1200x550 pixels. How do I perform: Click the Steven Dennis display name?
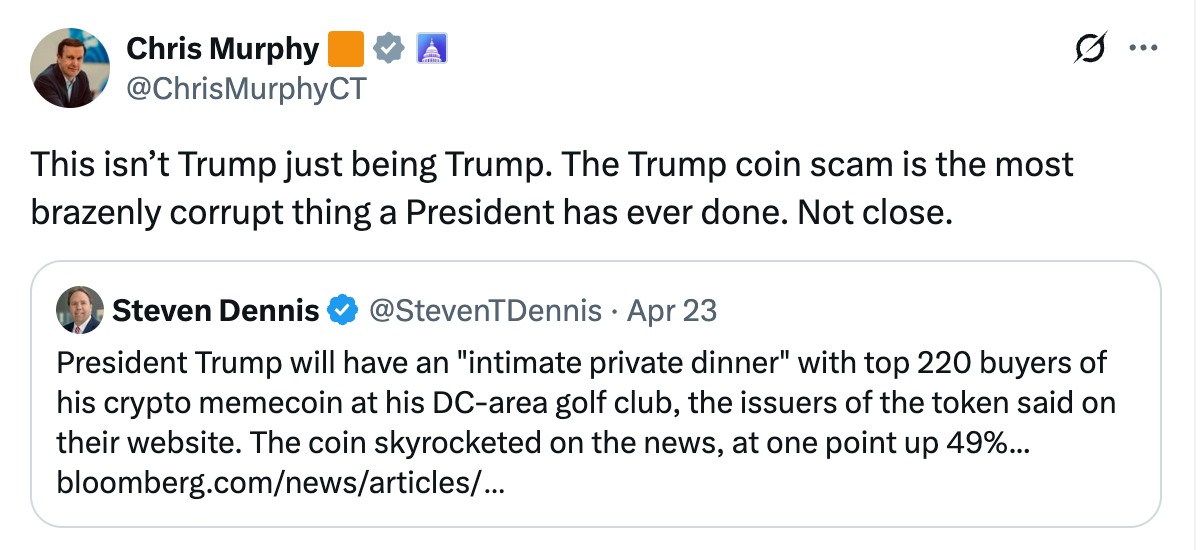pos(215,311)
